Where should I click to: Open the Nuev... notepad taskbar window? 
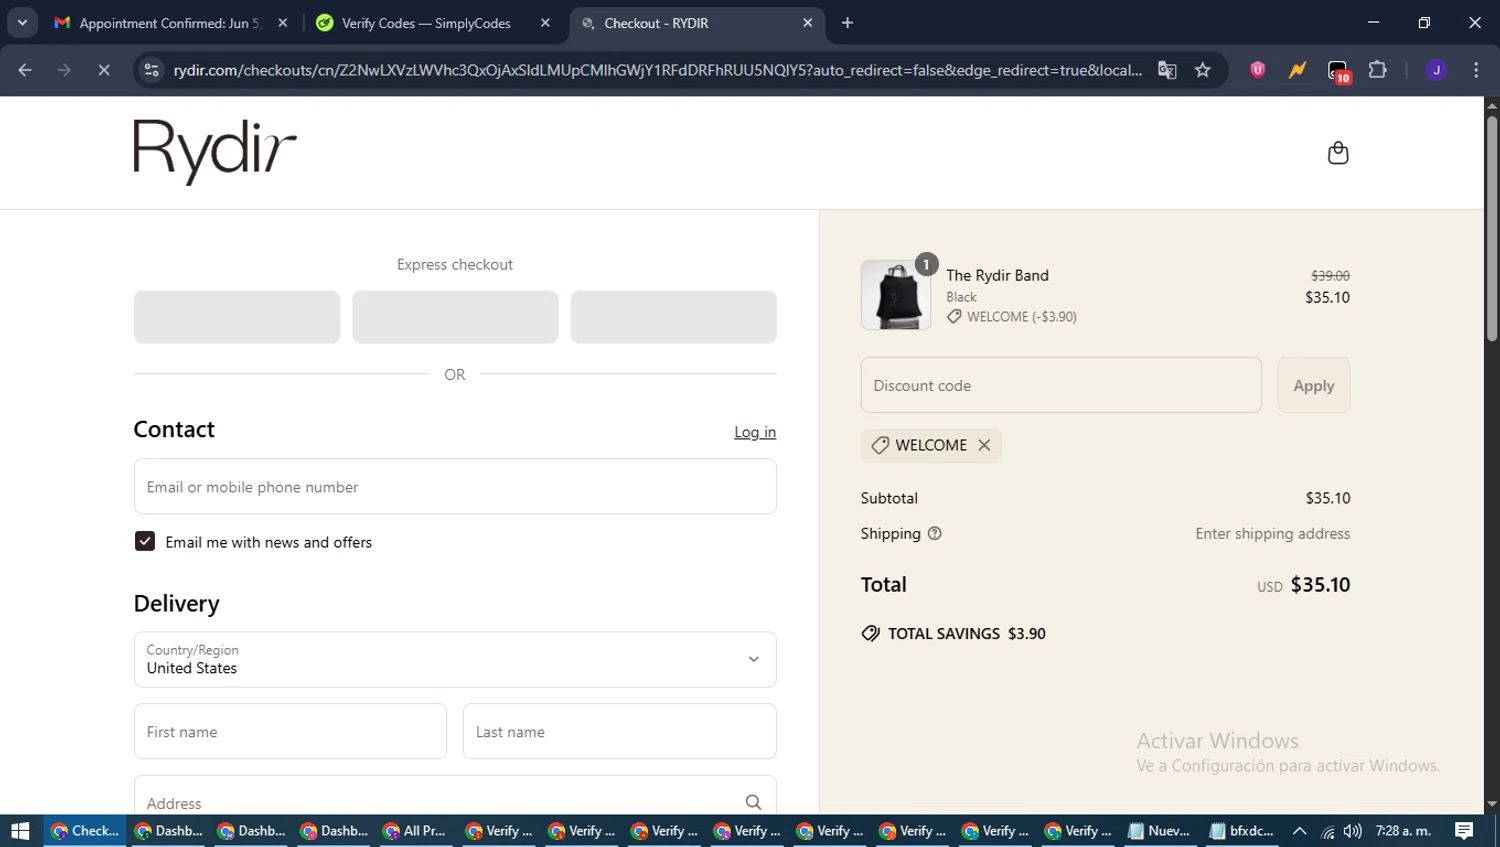pyautogui.click(x=1160, y=831)
